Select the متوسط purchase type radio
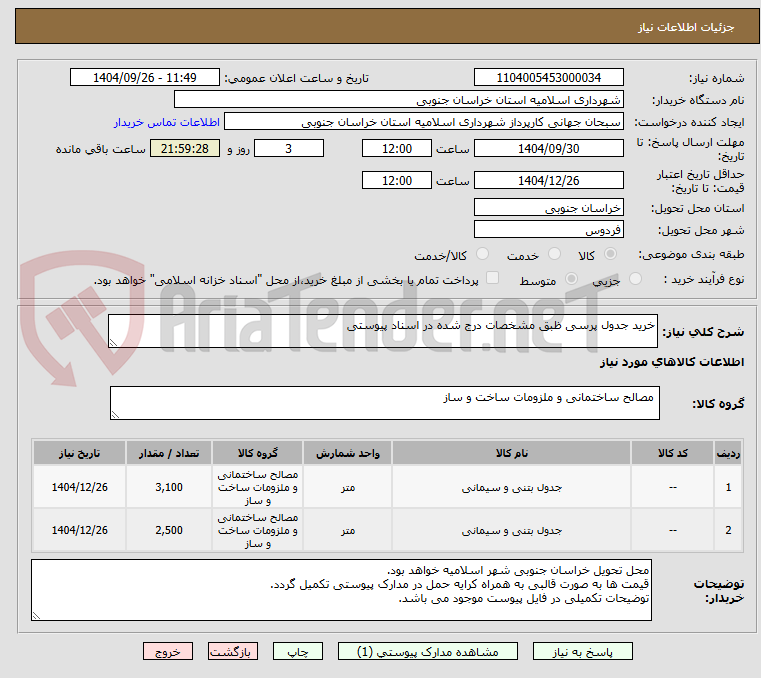 pos(572,279)
